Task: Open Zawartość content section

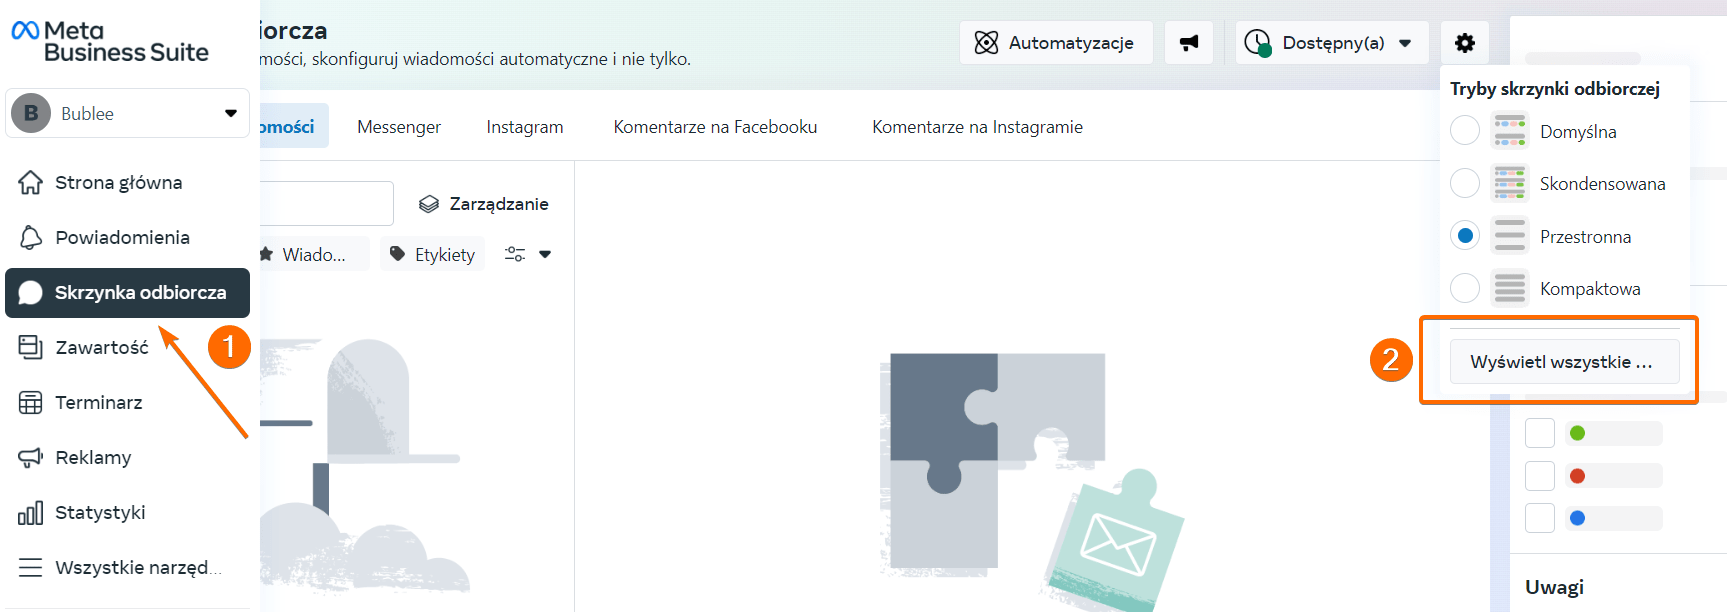Action: pos(31,348)
